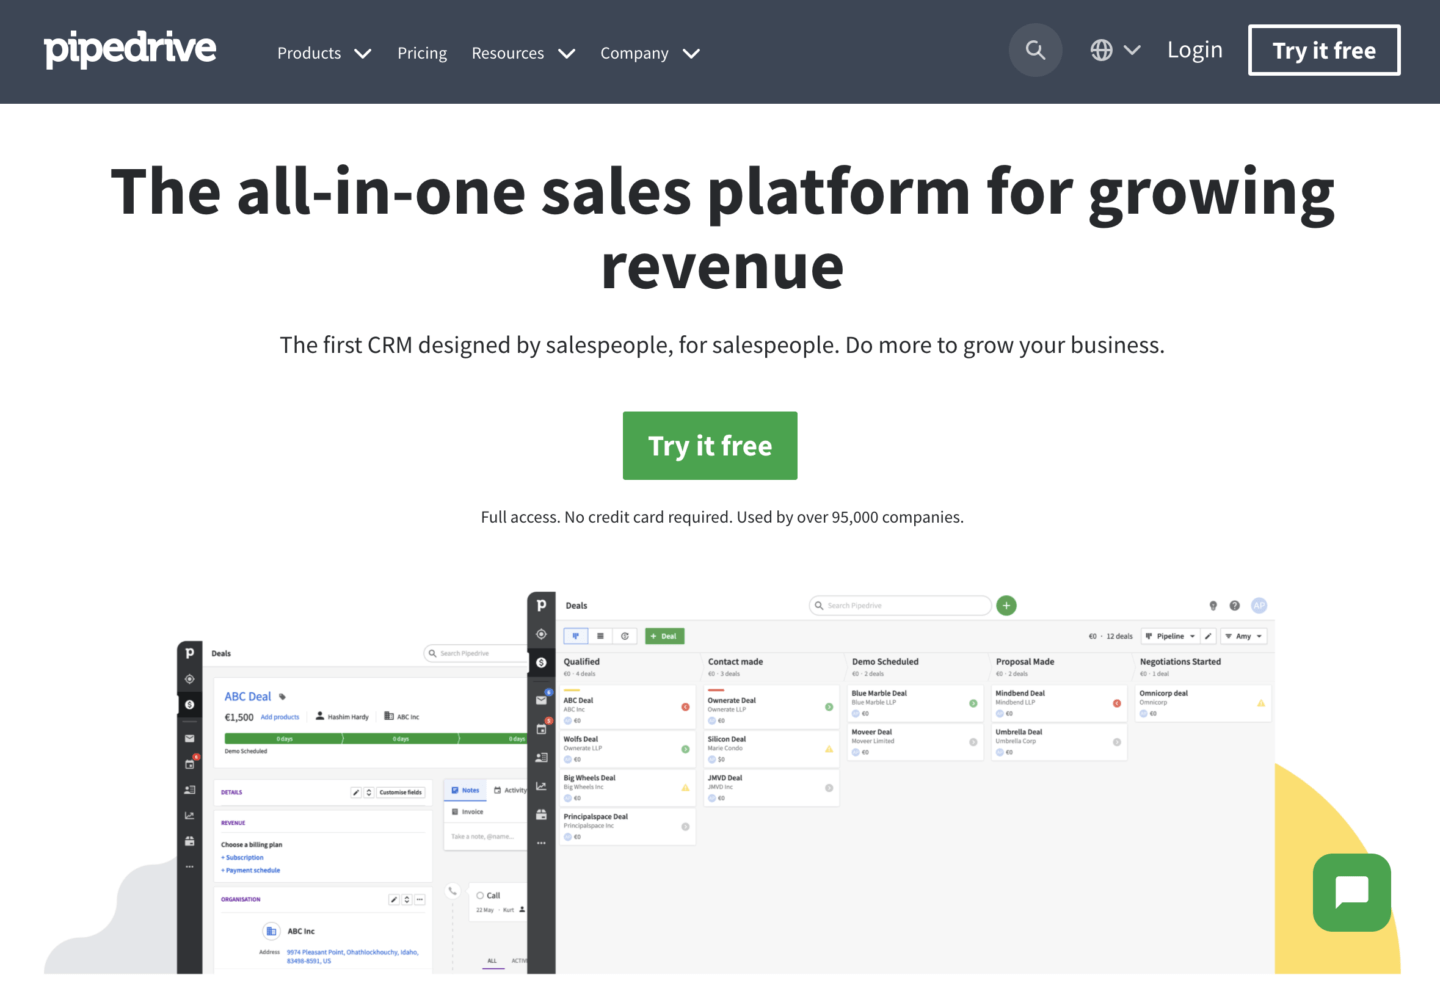Screen dimensions: 1440x983
Task: Click the yellow warning icon on Omnicorp deal card
Action: (x=1261, y=703)
